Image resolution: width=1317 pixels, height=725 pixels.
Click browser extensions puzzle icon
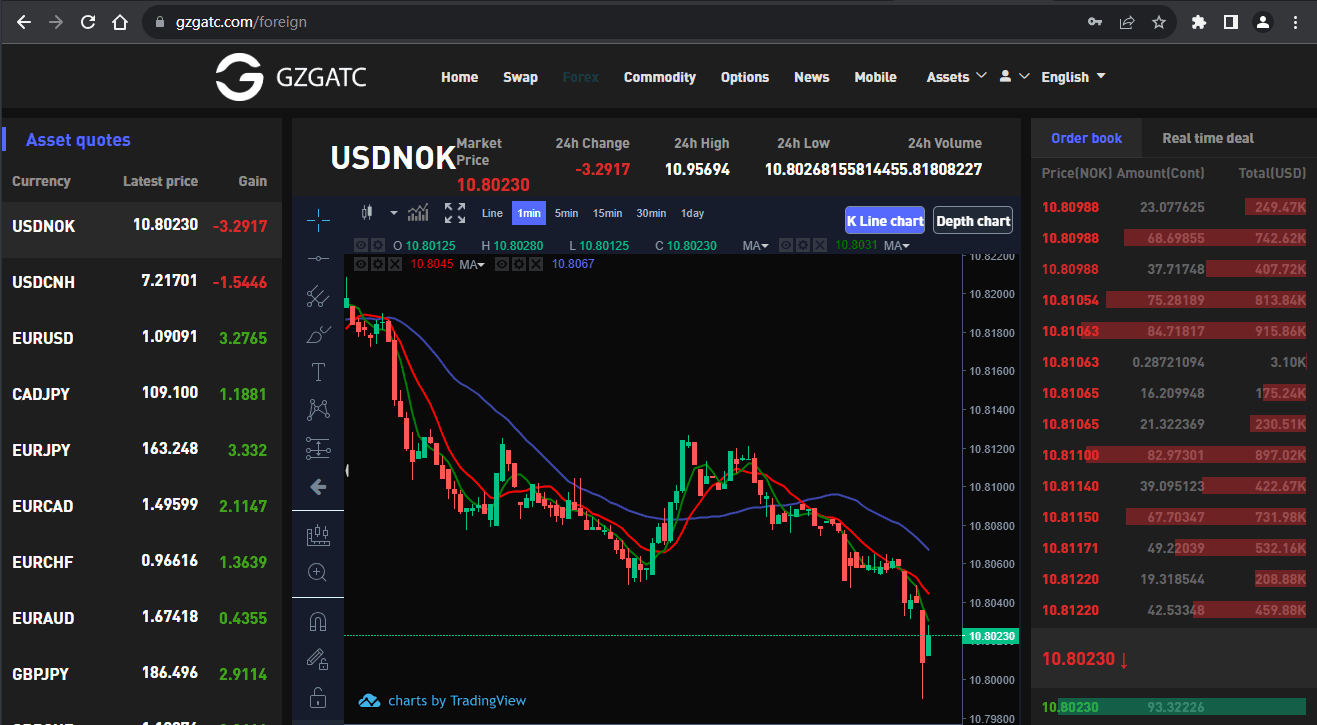pyautogui.click(x=1199, y=22)
